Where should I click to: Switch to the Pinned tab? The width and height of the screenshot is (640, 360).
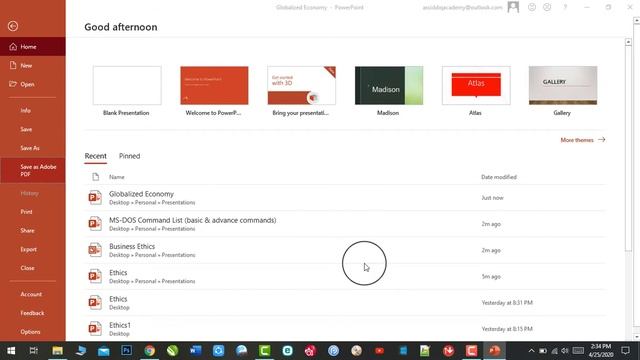[129, 156]
